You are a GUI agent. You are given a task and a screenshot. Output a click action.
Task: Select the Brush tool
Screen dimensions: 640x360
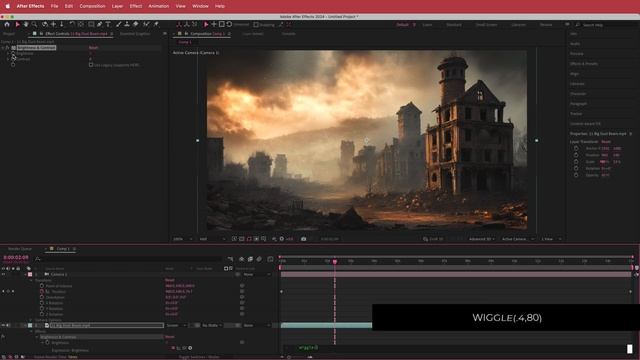click(118, 24)
